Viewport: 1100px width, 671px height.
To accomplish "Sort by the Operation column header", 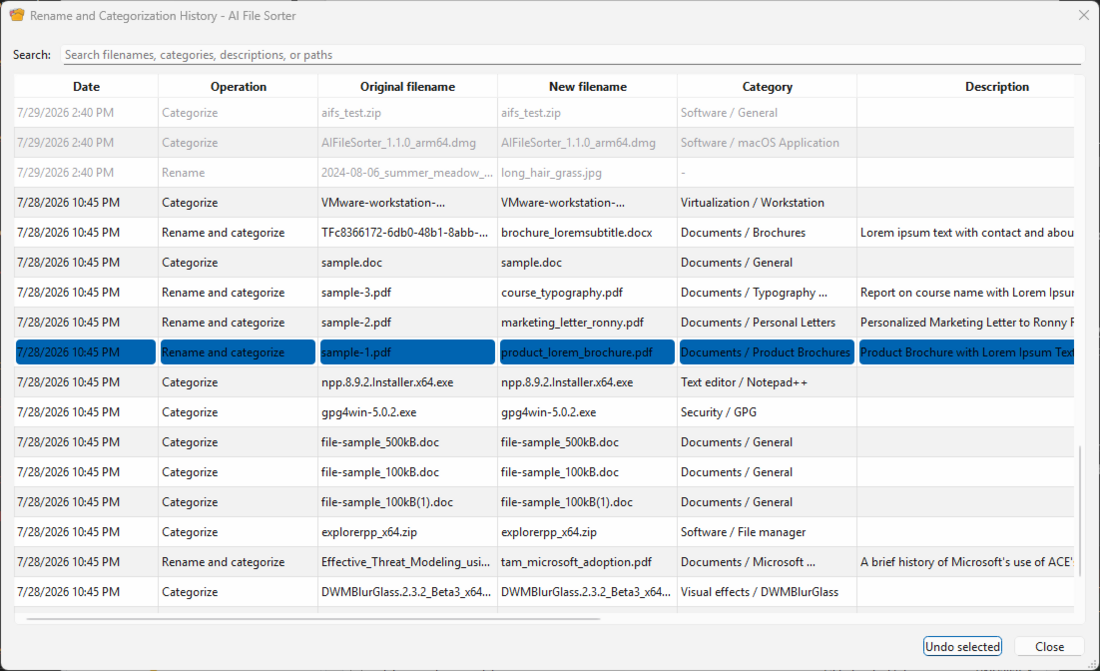I will coord(238,86).
